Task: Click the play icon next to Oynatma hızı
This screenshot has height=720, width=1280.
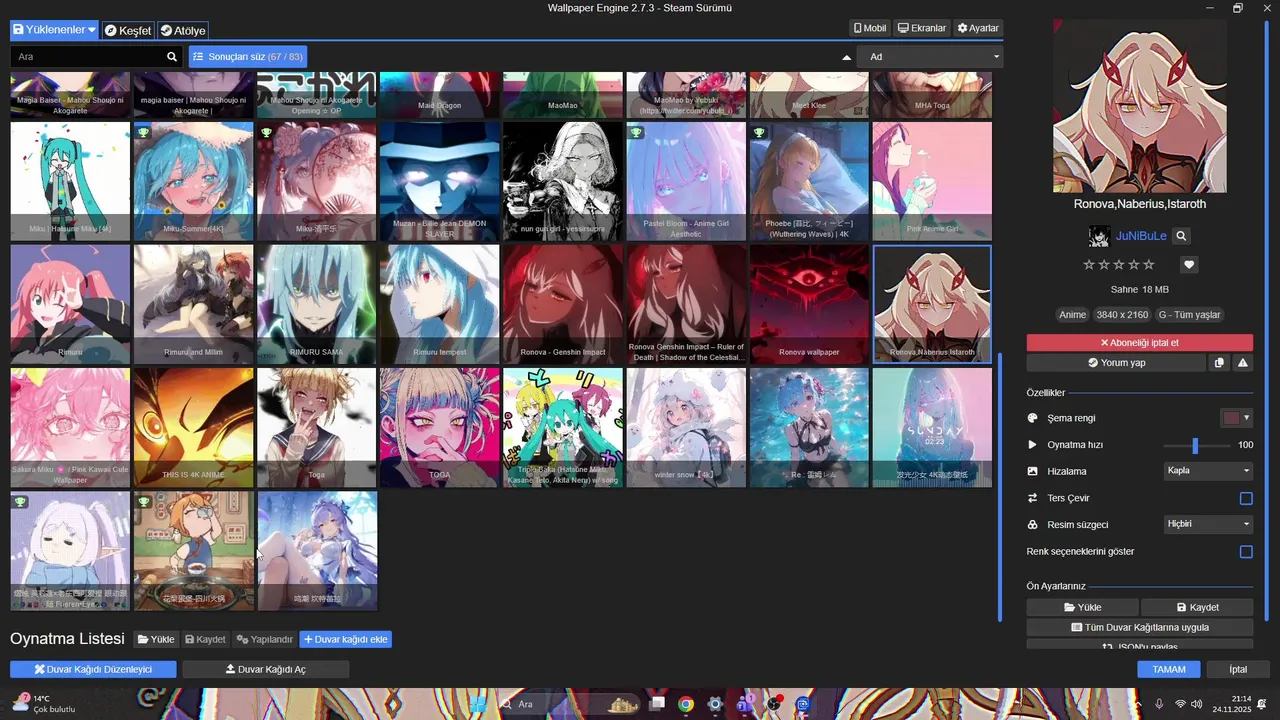Action: [1033, 445]
